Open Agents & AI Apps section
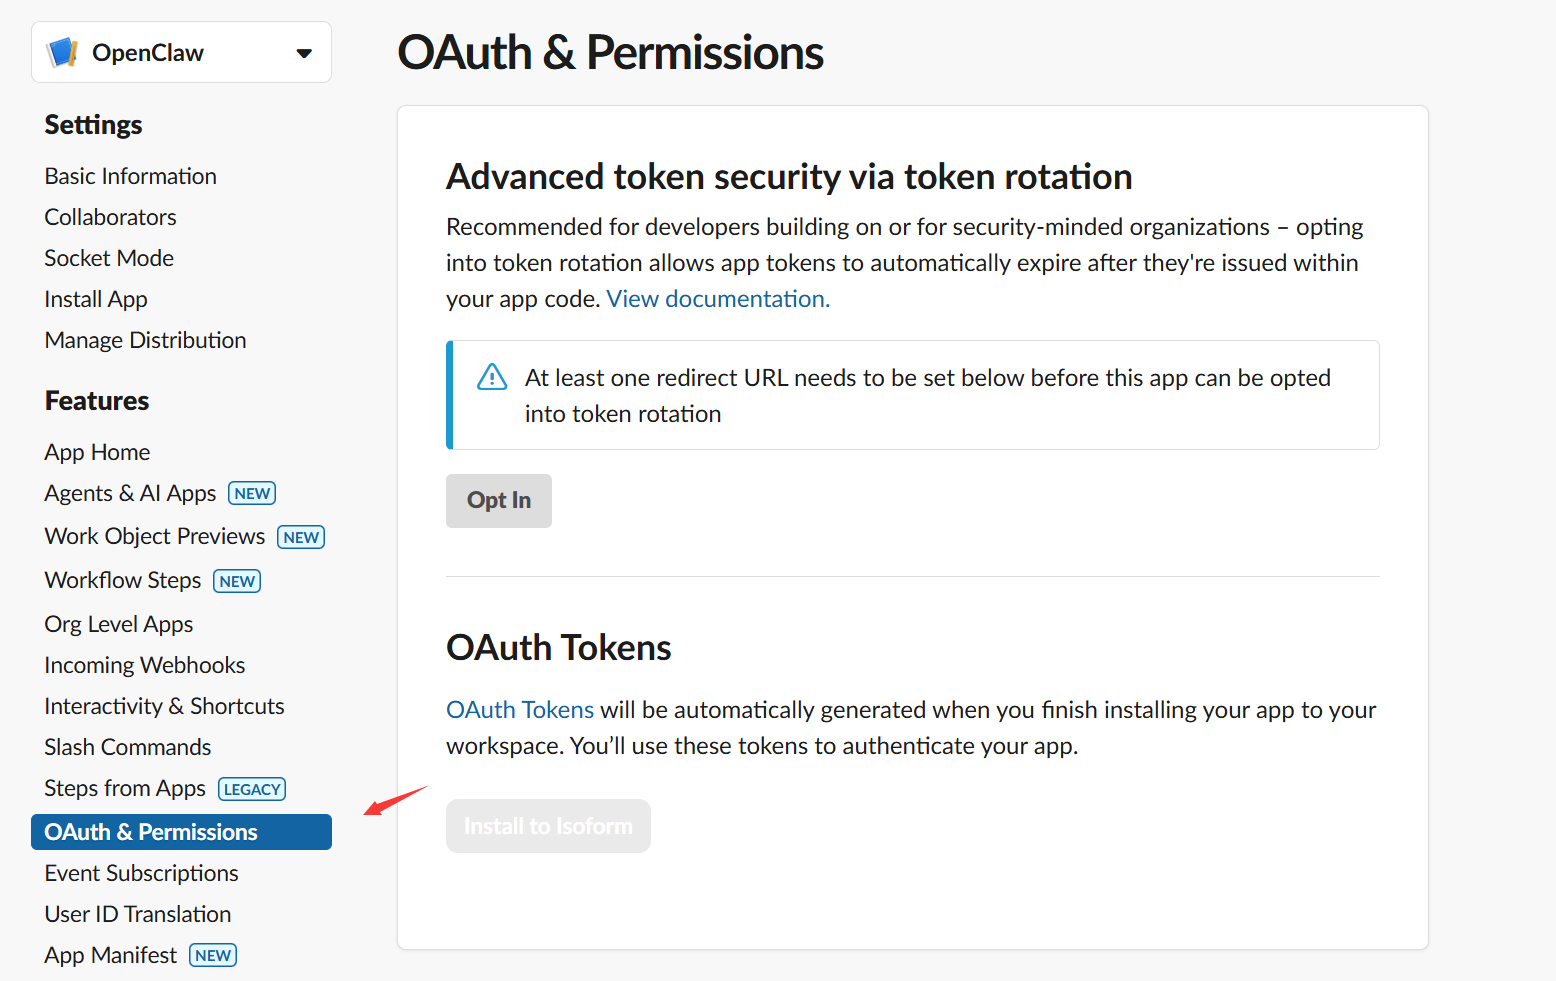This screenshot has height=981, width=1556. pos(130,493)
